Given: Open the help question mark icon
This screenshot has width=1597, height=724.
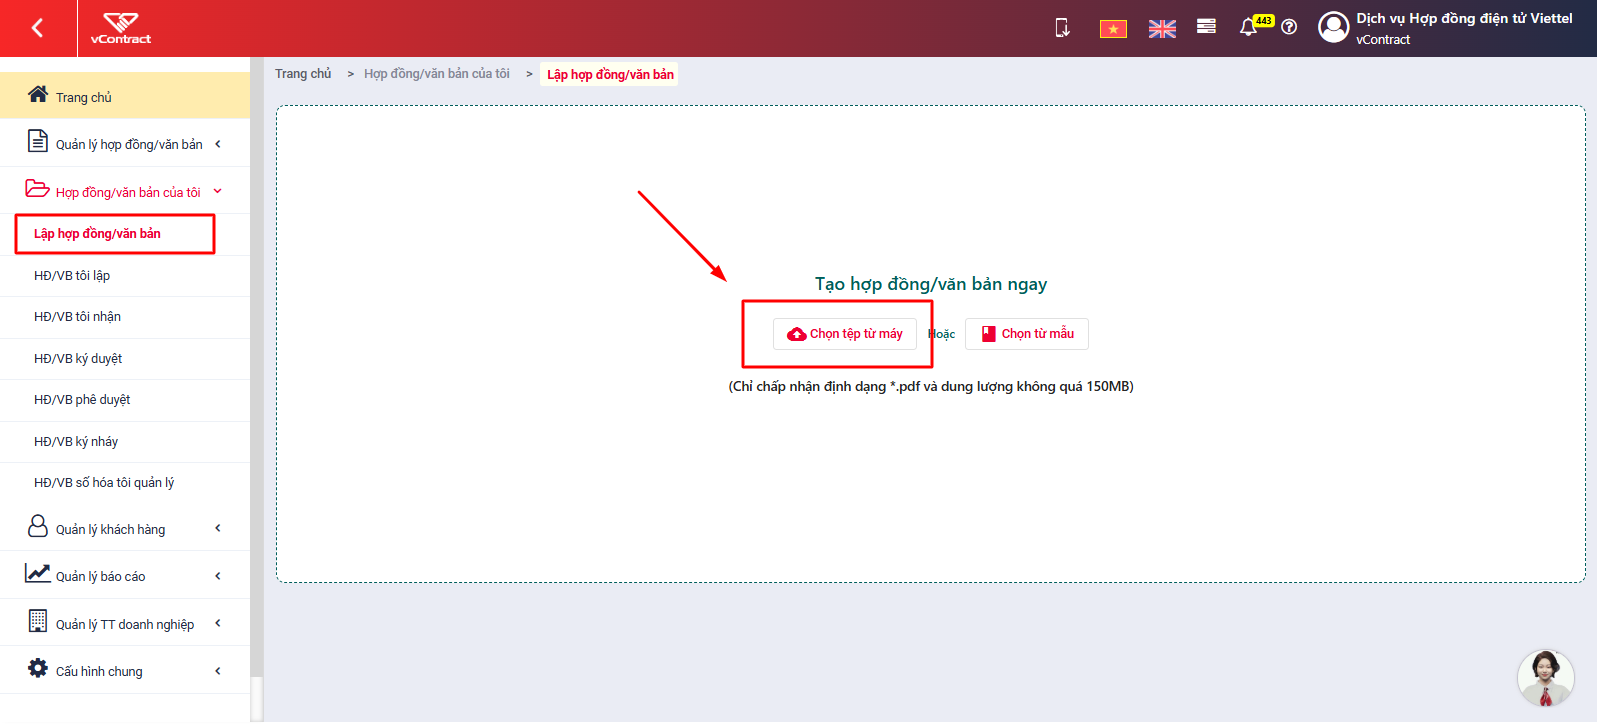Looking at the screenshot, I should [1289, 27].
